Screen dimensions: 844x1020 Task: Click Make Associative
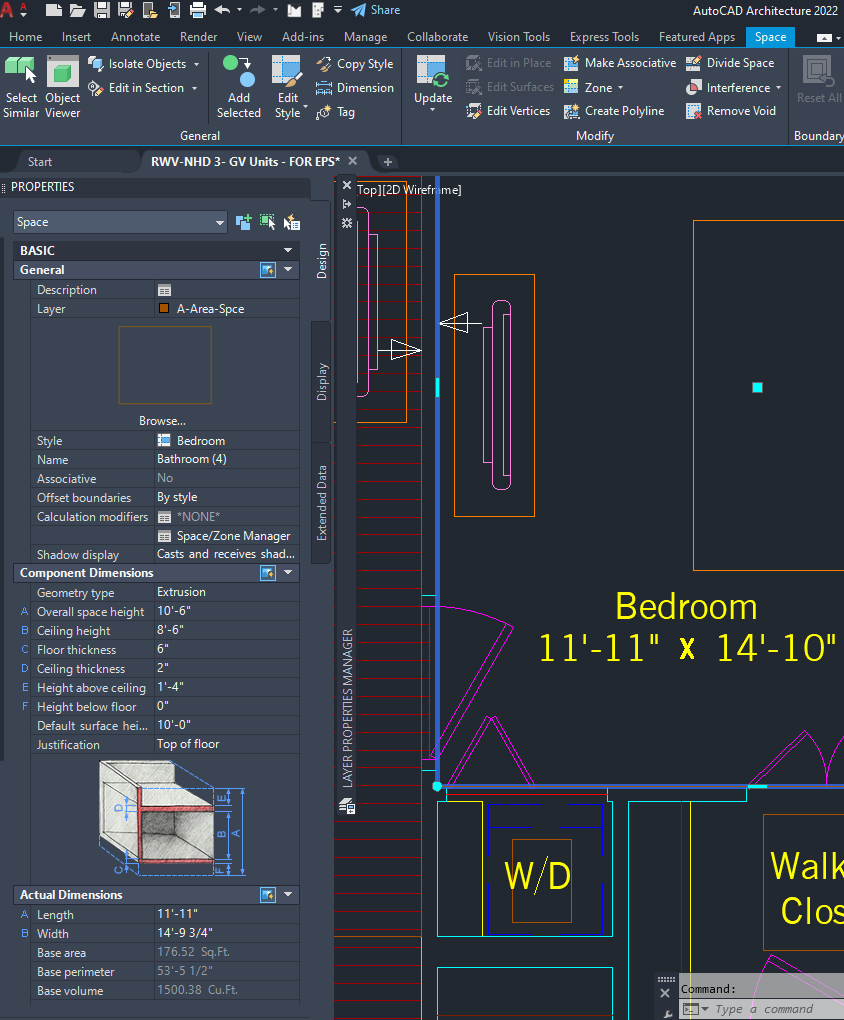point(620,63)
